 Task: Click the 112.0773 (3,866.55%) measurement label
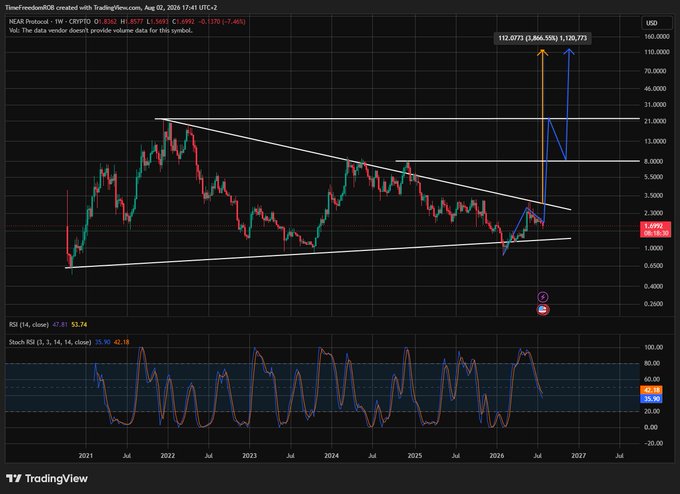coord(543,38)
